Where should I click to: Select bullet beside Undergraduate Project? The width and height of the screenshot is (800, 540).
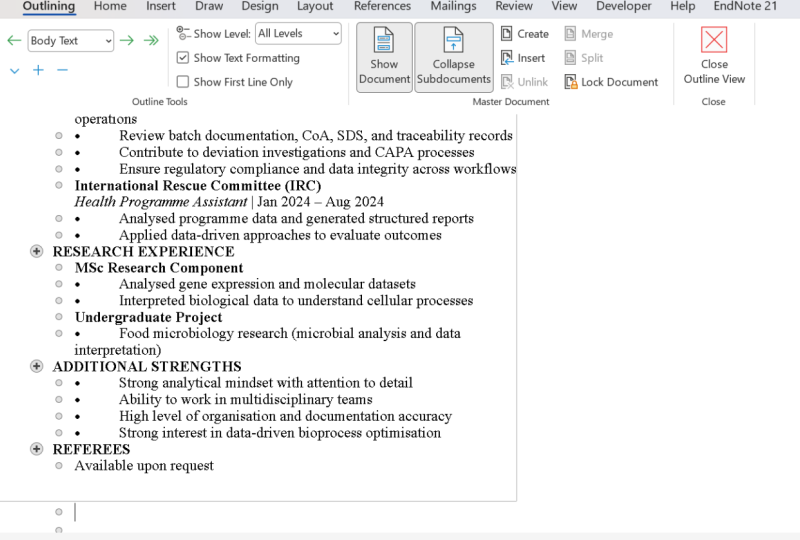tap(59, 317)
